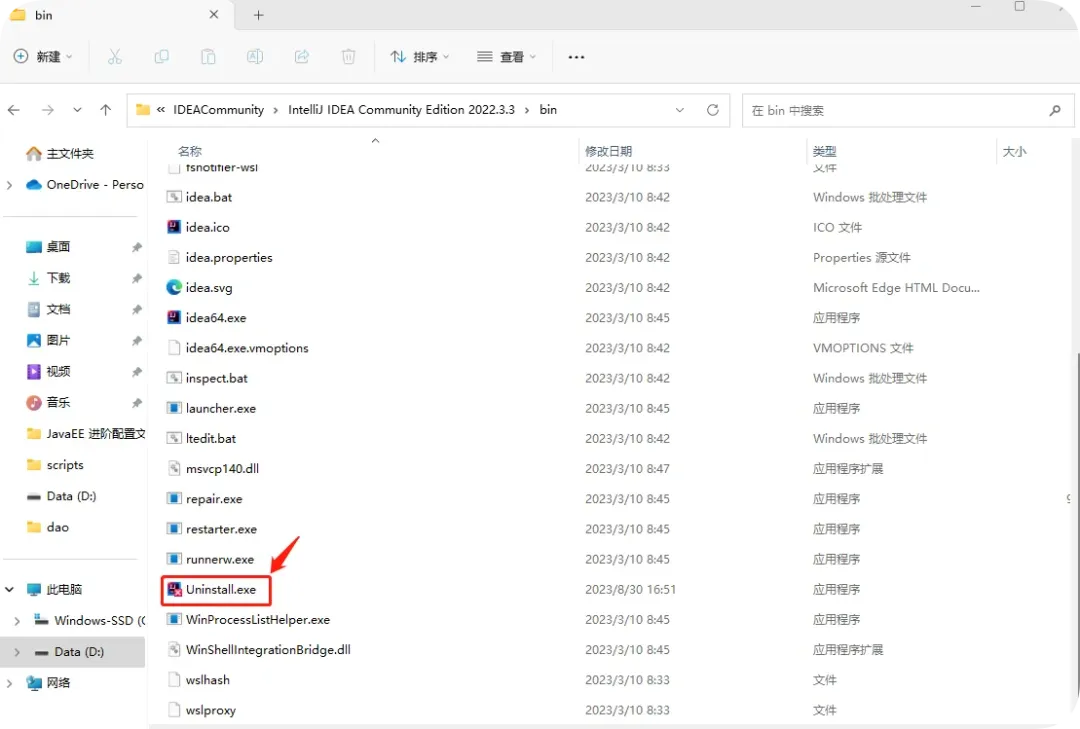Open the 查看 (View) dropdown
Image resolution: width=1080 pixels, height=729 pixels.
click(506, 57)
